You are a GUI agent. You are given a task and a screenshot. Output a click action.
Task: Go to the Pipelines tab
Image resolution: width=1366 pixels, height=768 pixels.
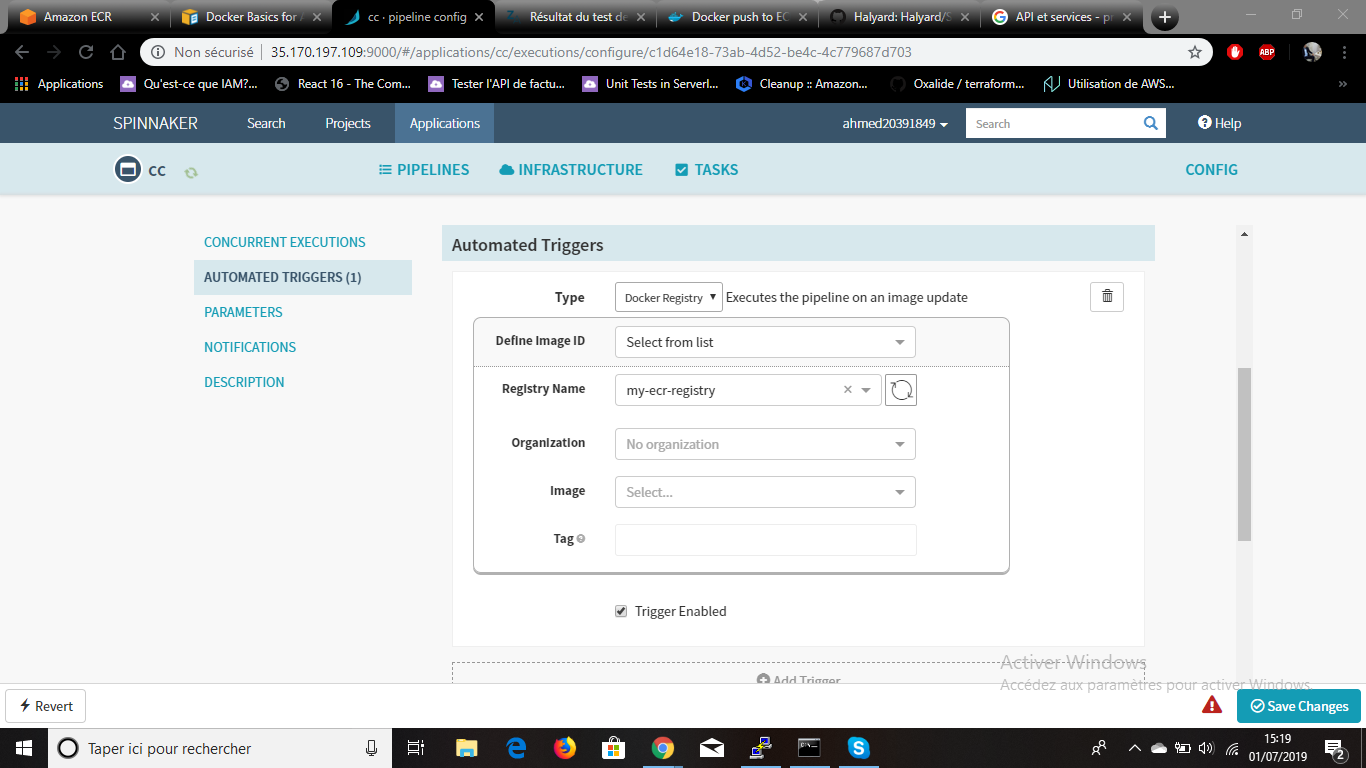tap(424, 170)
